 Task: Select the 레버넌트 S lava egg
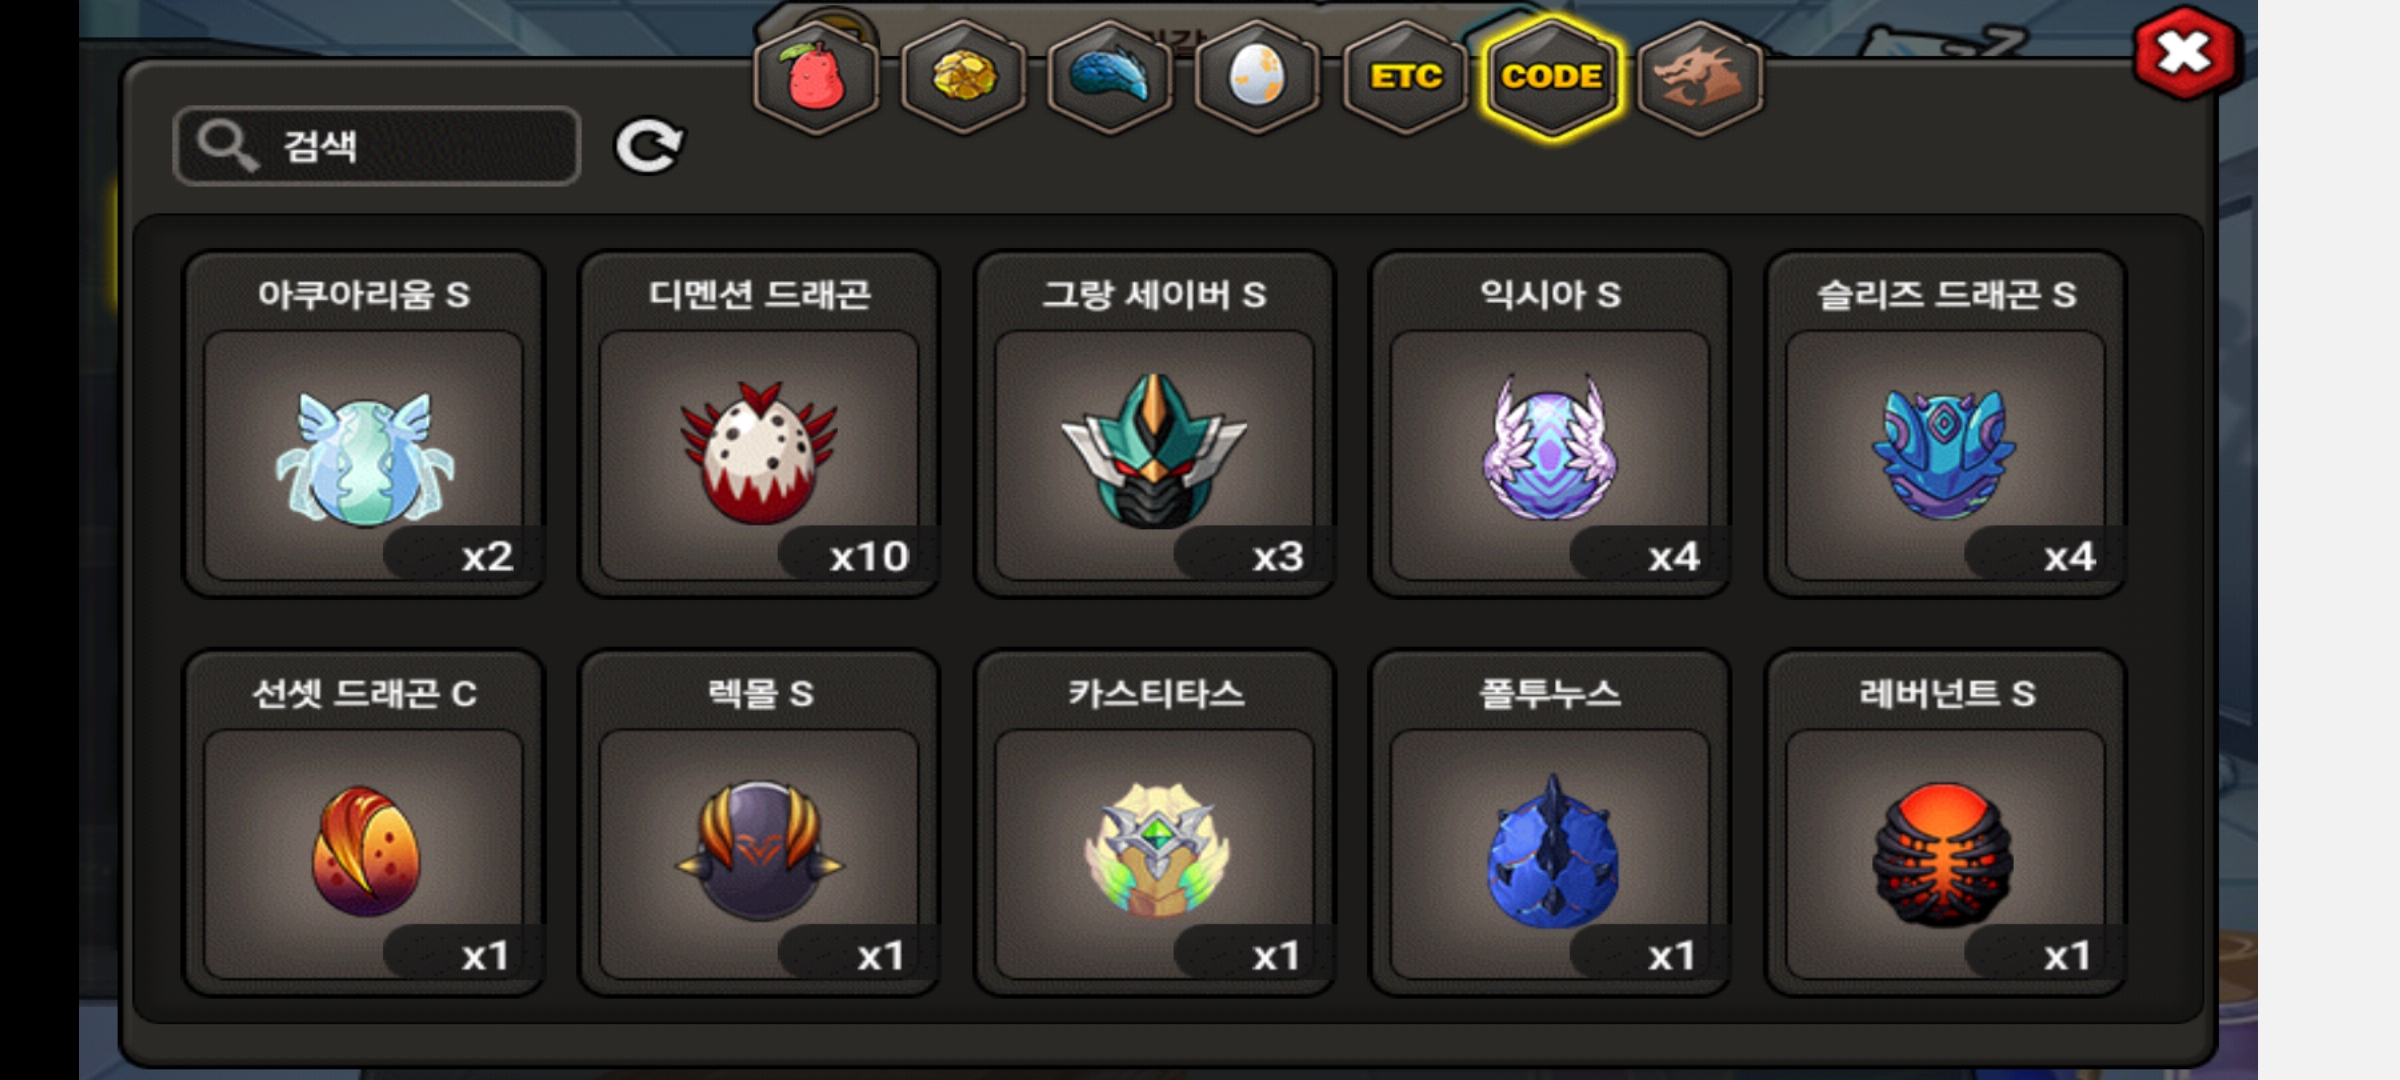pyautogui.click(x=1945, y=823)
